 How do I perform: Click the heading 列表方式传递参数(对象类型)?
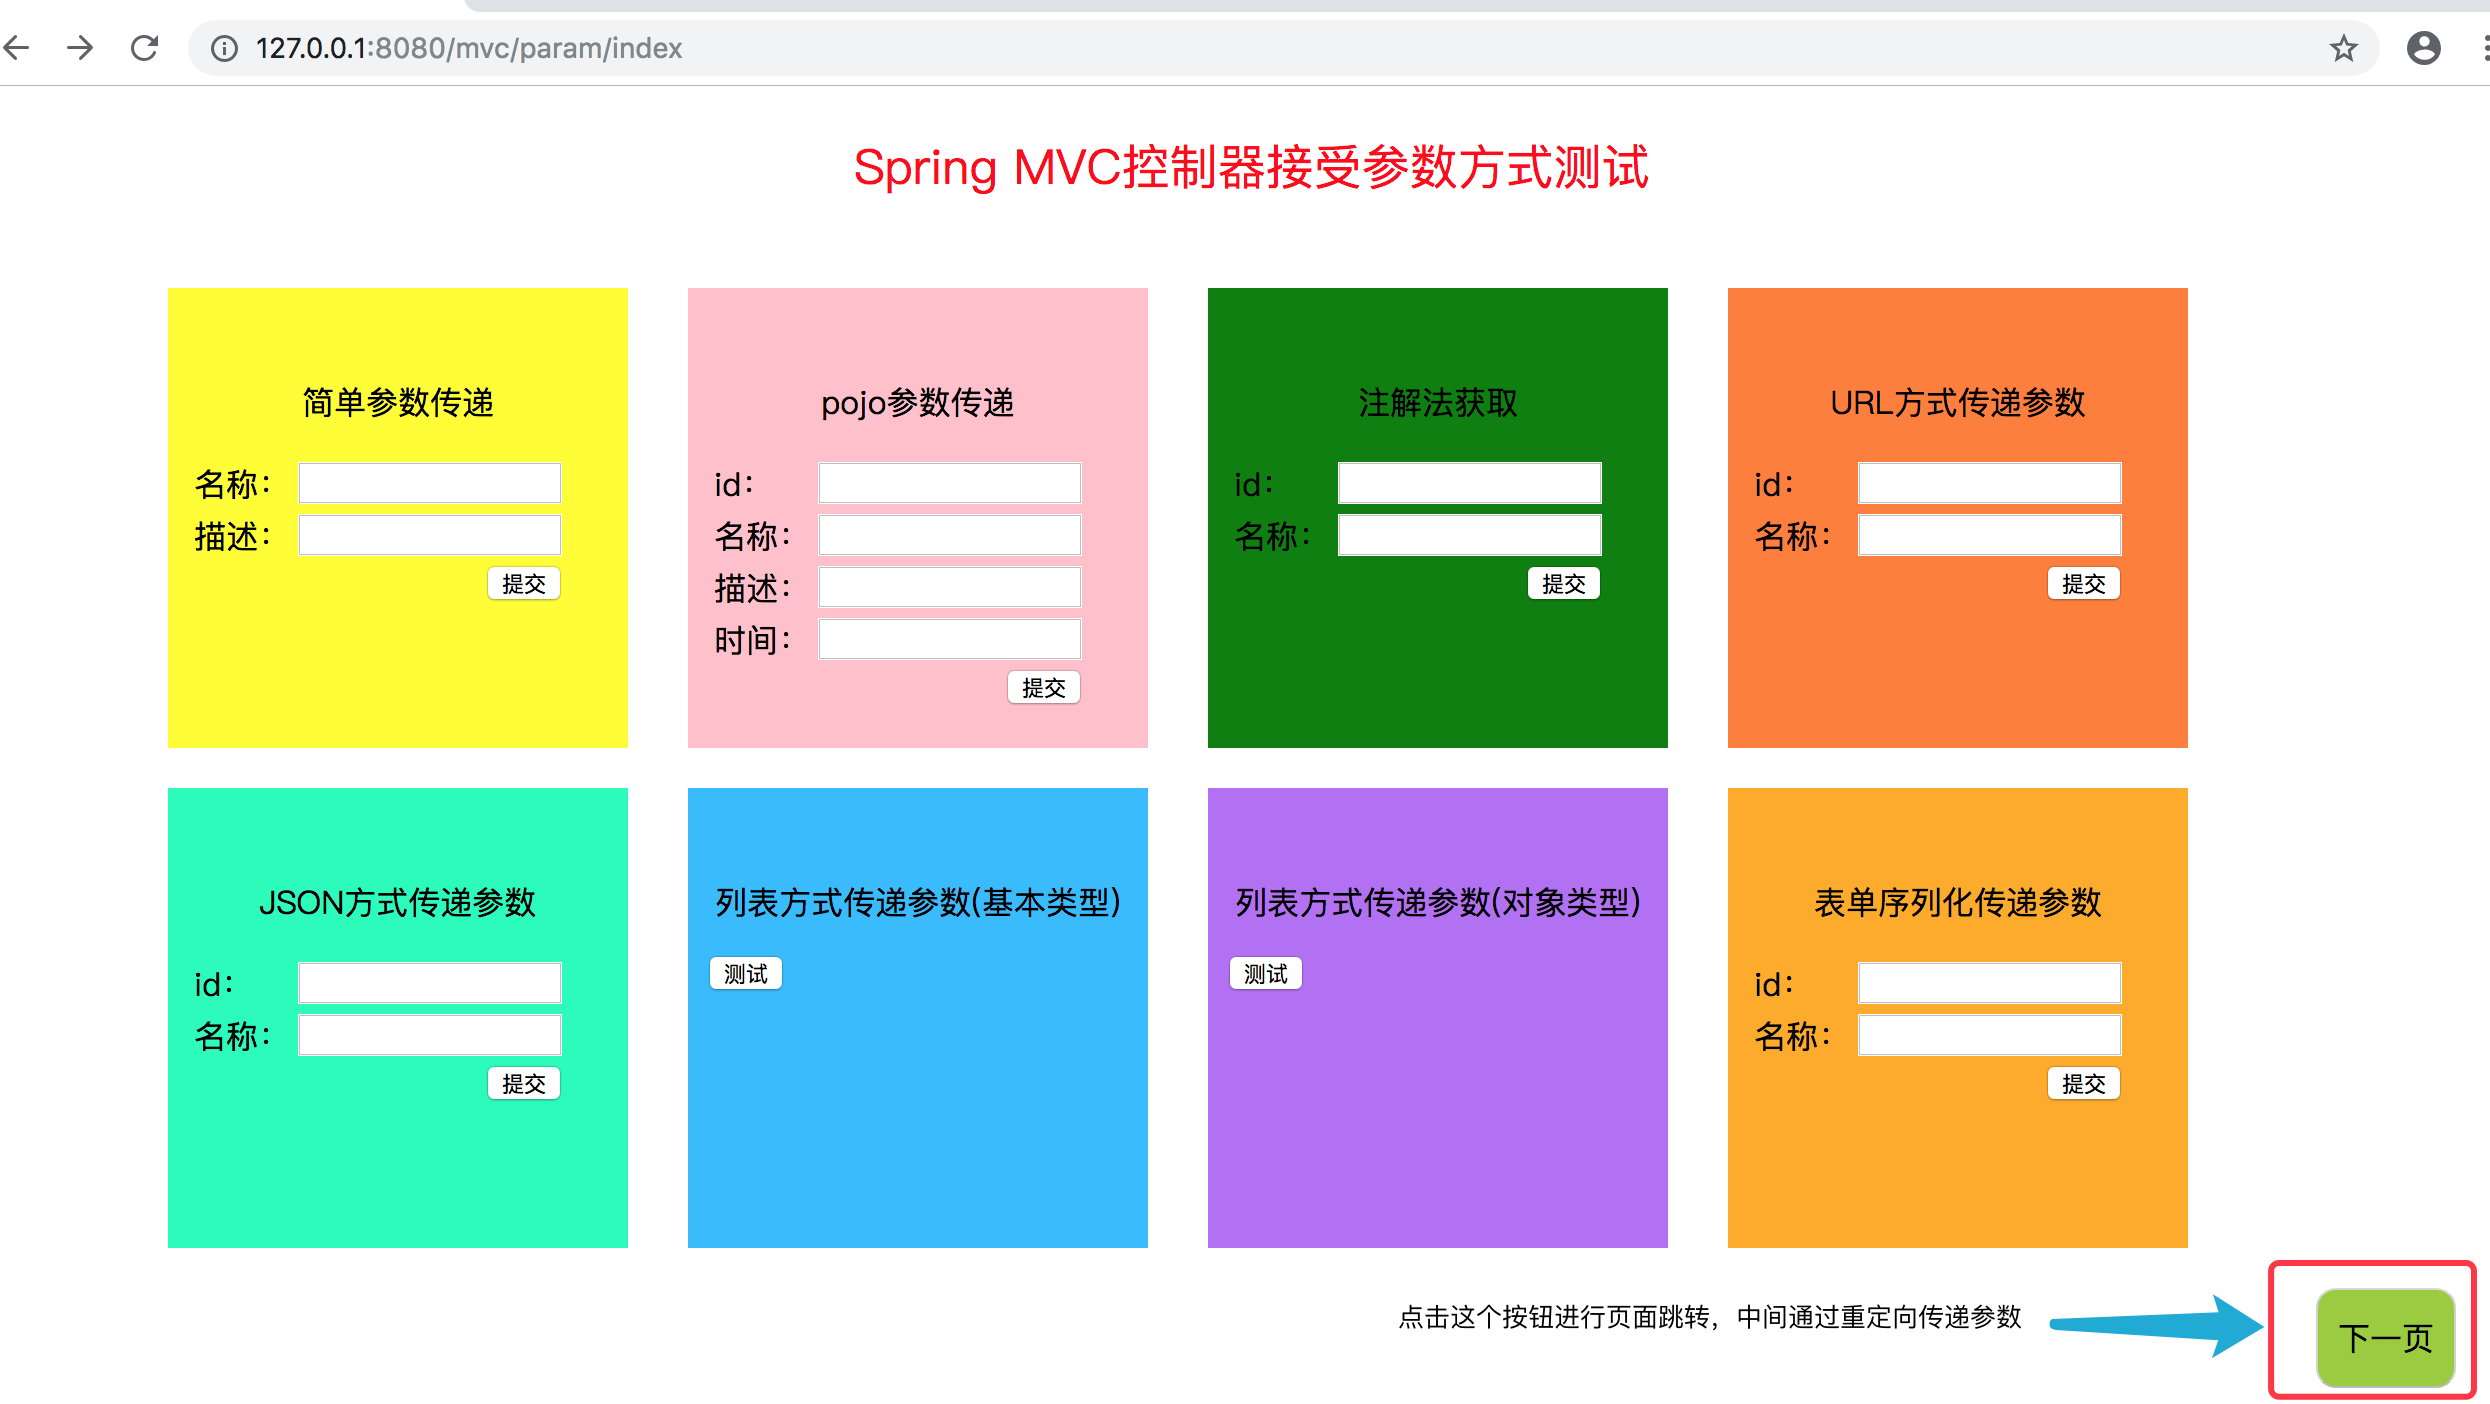pos(1438,902)
